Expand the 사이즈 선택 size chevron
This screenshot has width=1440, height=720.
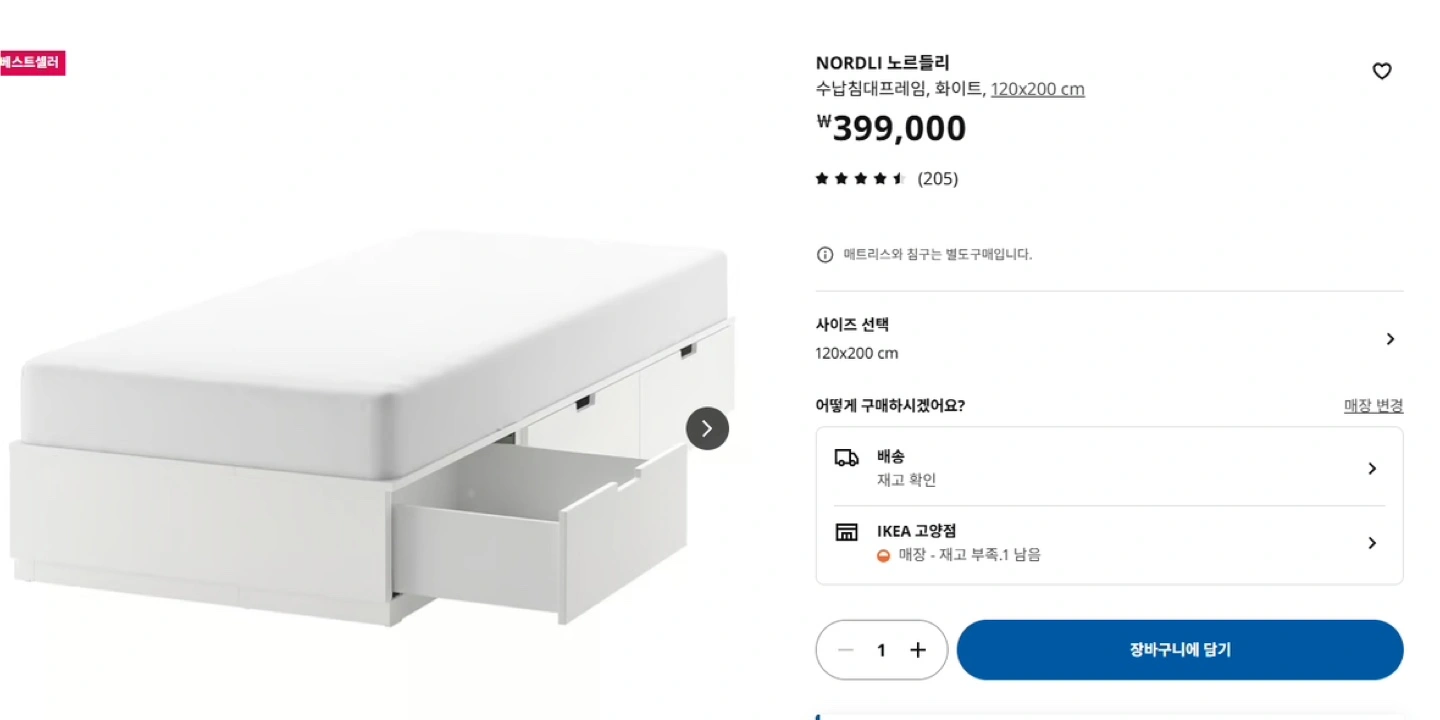pos(1390,339)
